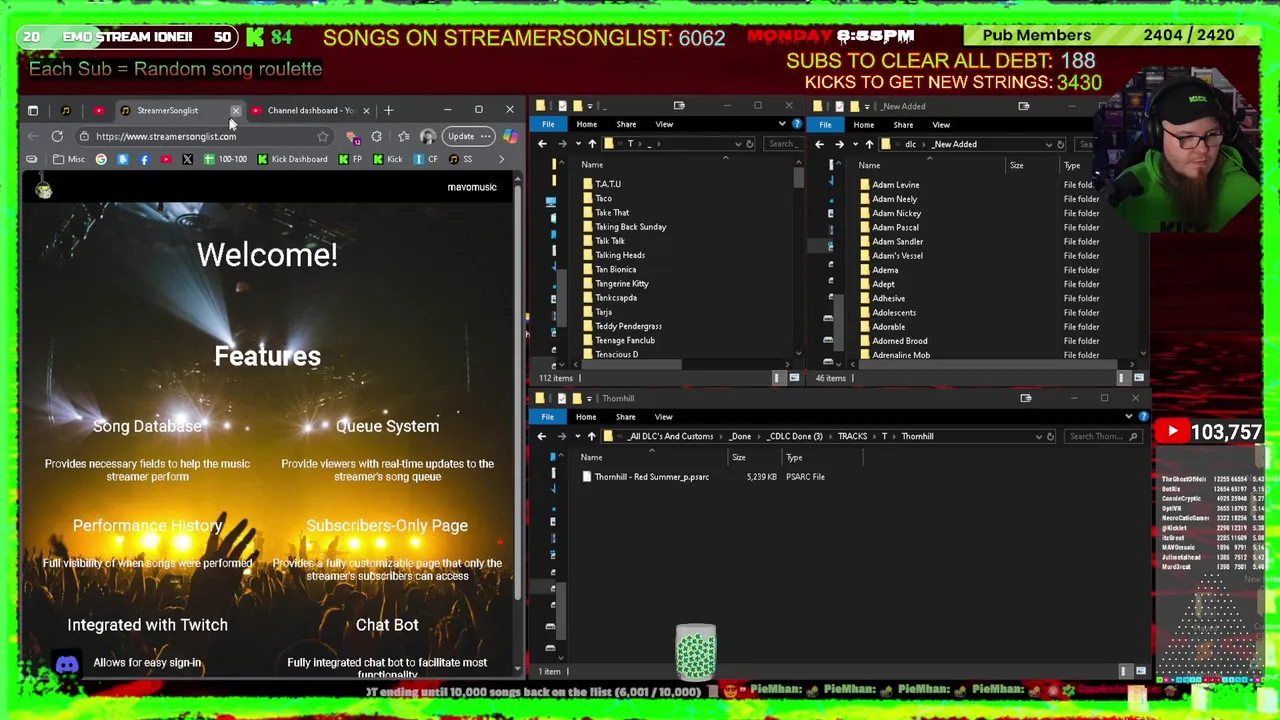This screenshot has height=720, width=1280.
Task: Switch Thornhill window to large icons view
Action: coord(1141,671)
